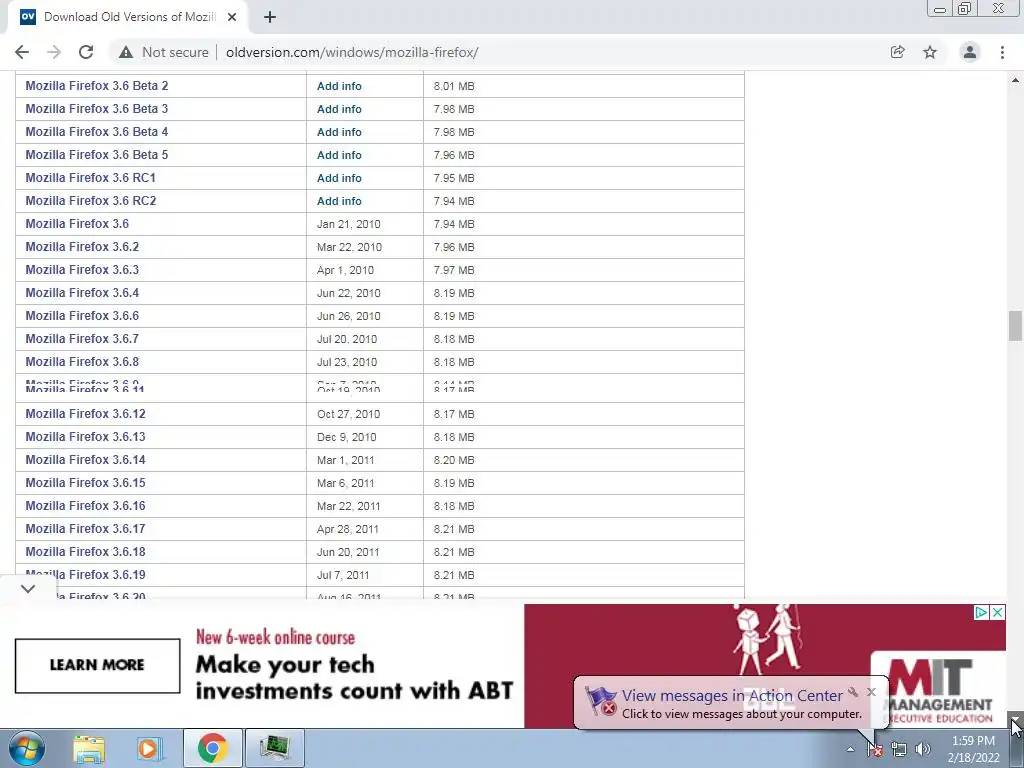Click the browser forward arrow
Image resolution: width=1024 pixels, height=768 pixels.
pyautogui.click(x=54, y=52)
